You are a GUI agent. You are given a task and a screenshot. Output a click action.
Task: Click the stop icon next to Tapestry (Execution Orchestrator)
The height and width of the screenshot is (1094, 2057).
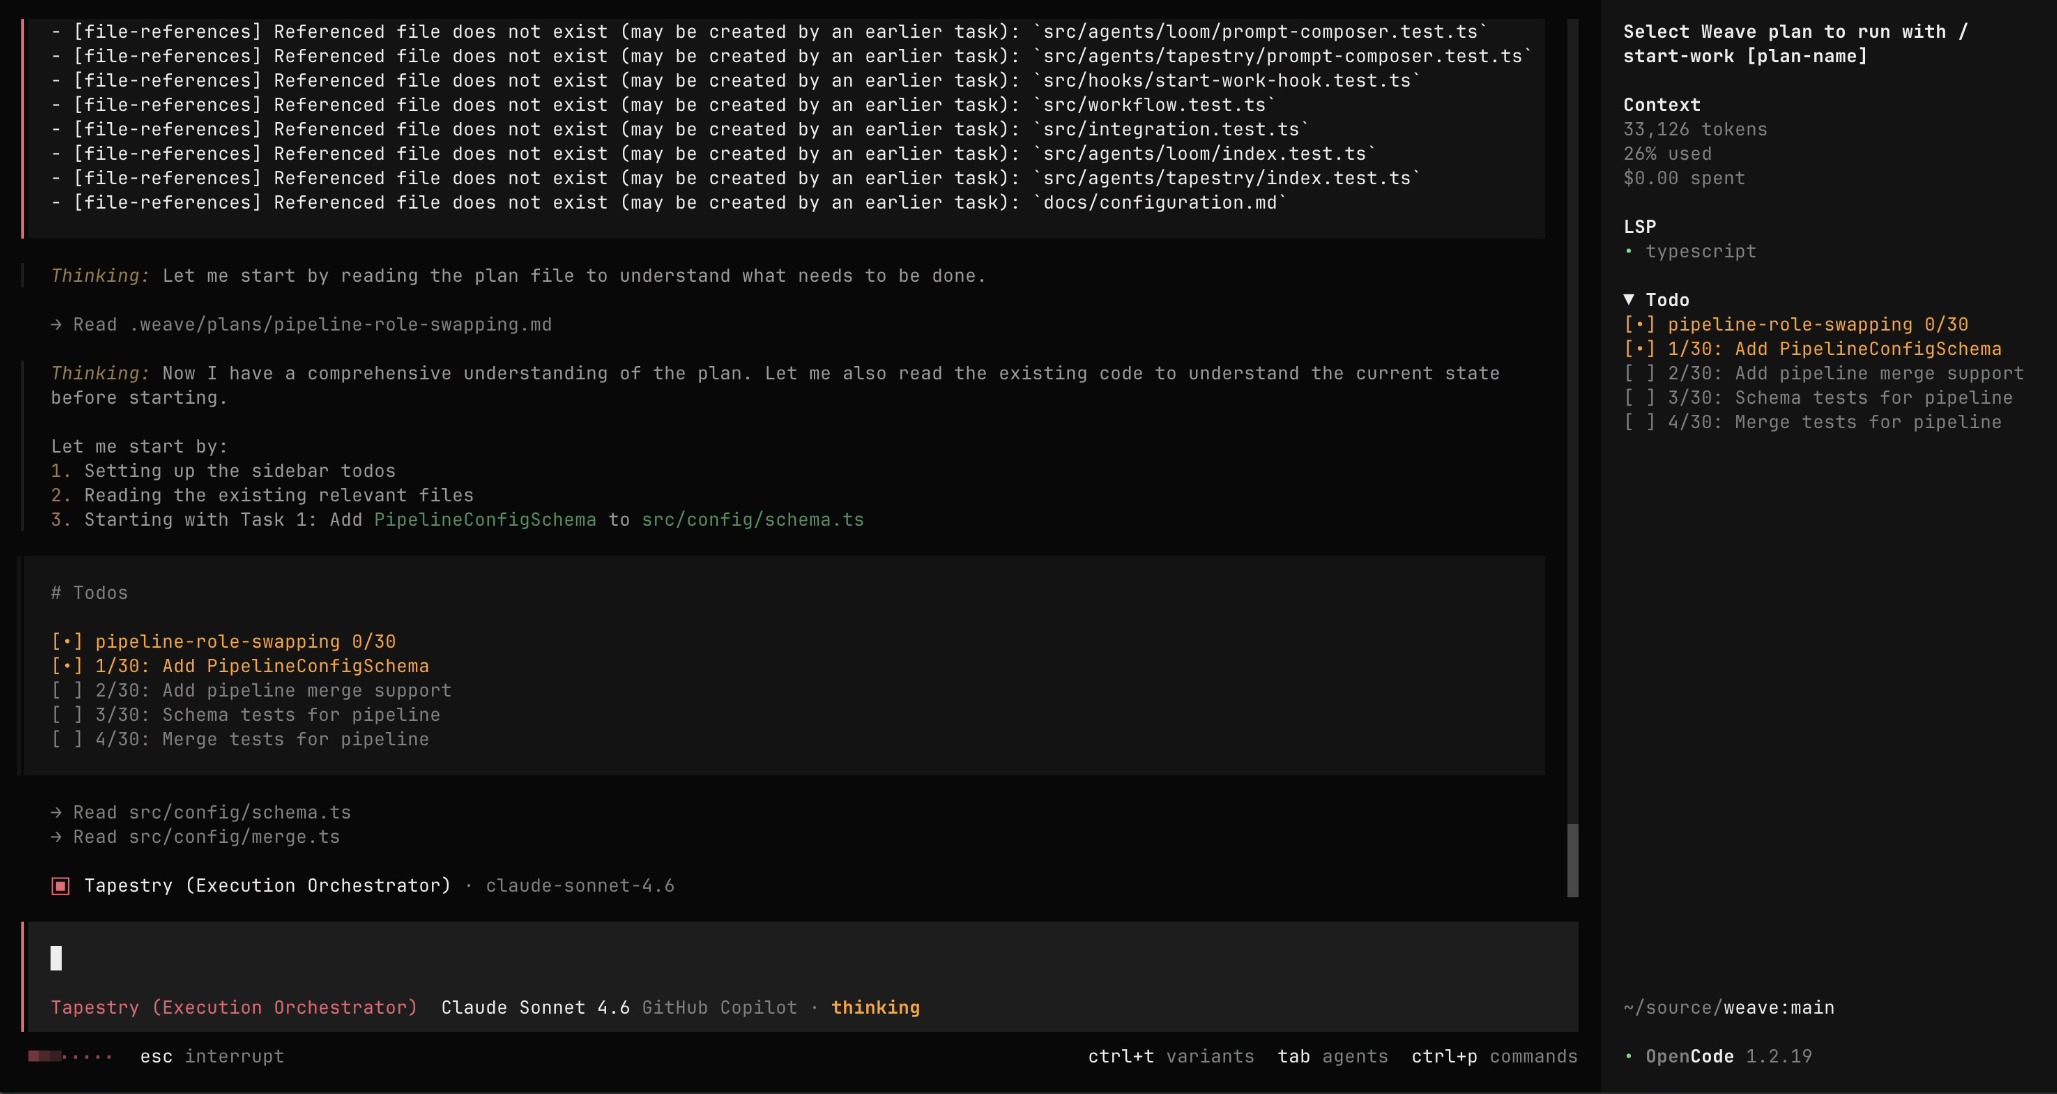click(60, 885)
